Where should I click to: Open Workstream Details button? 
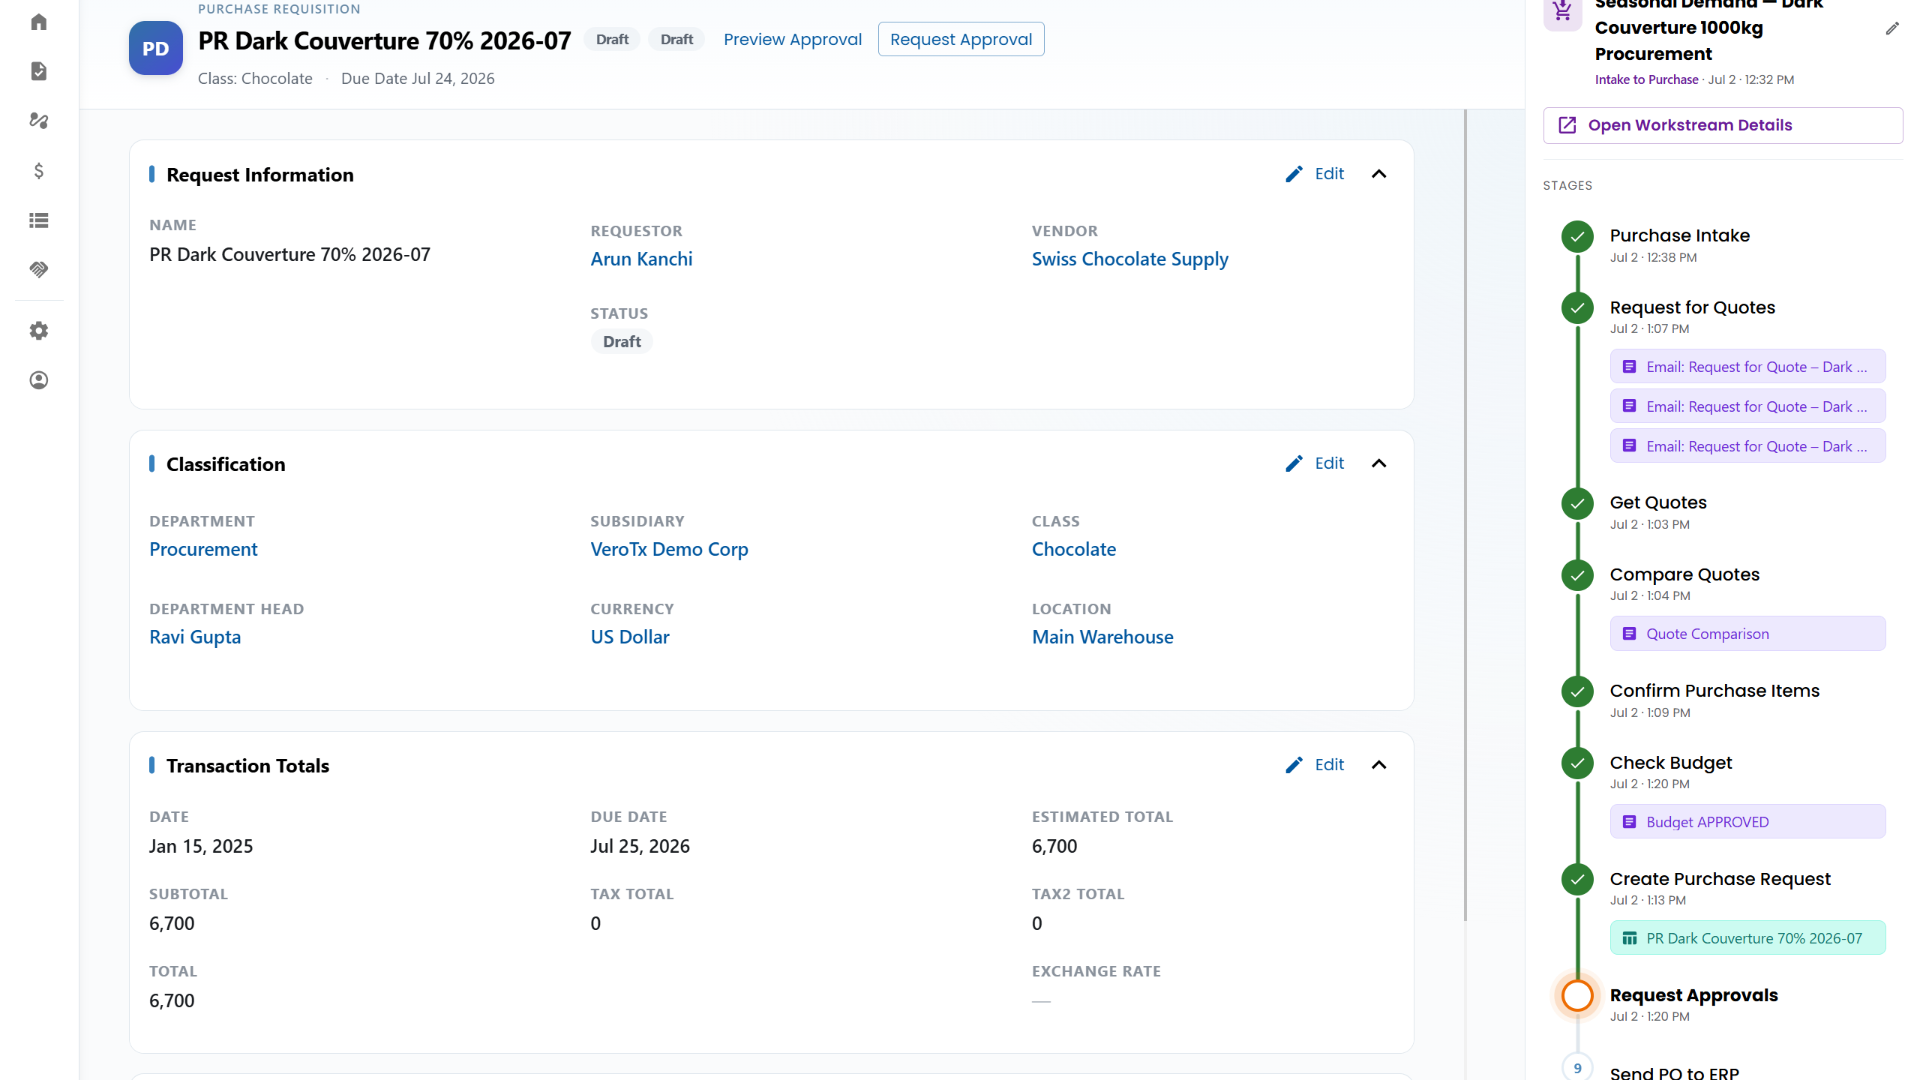click(x=1722, y=125)
